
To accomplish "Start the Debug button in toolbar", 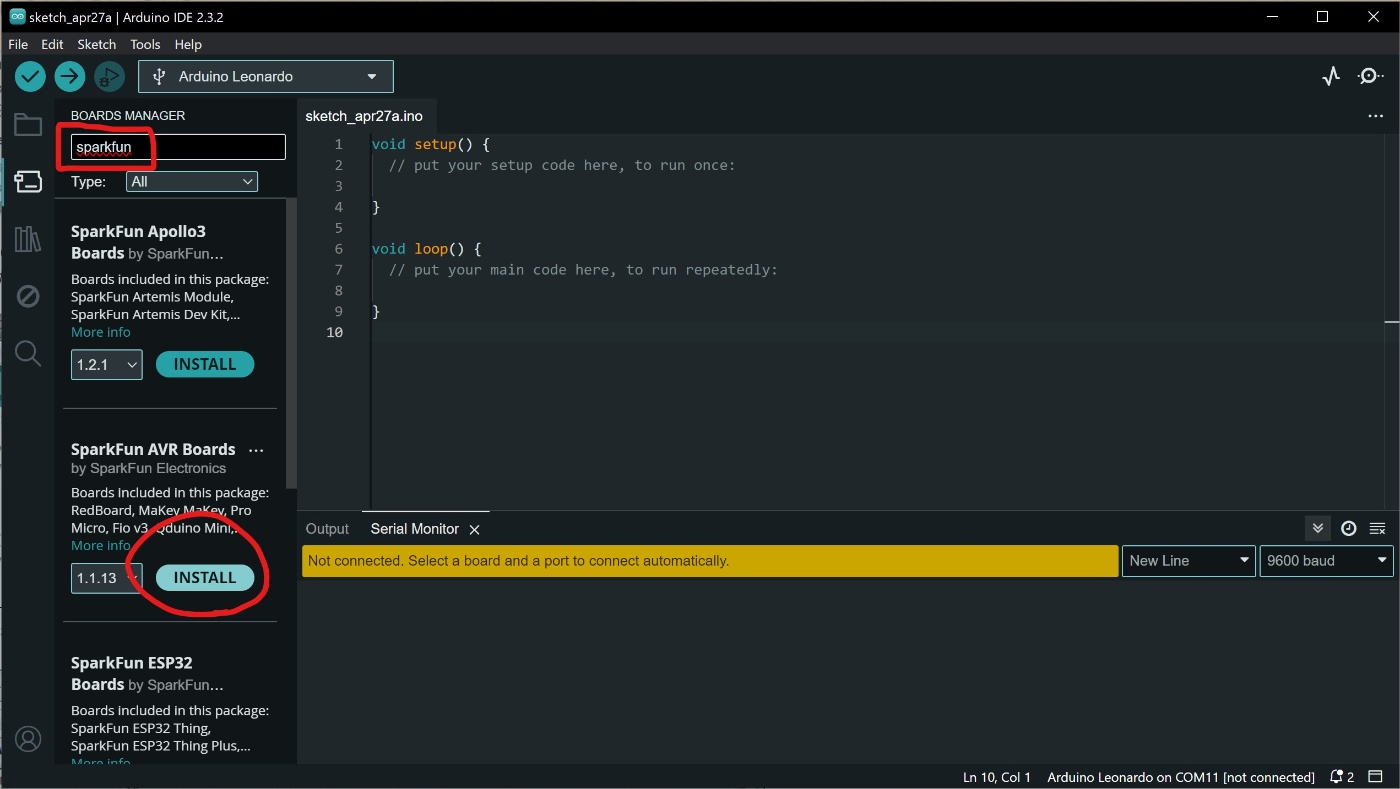I will point(109,76).
